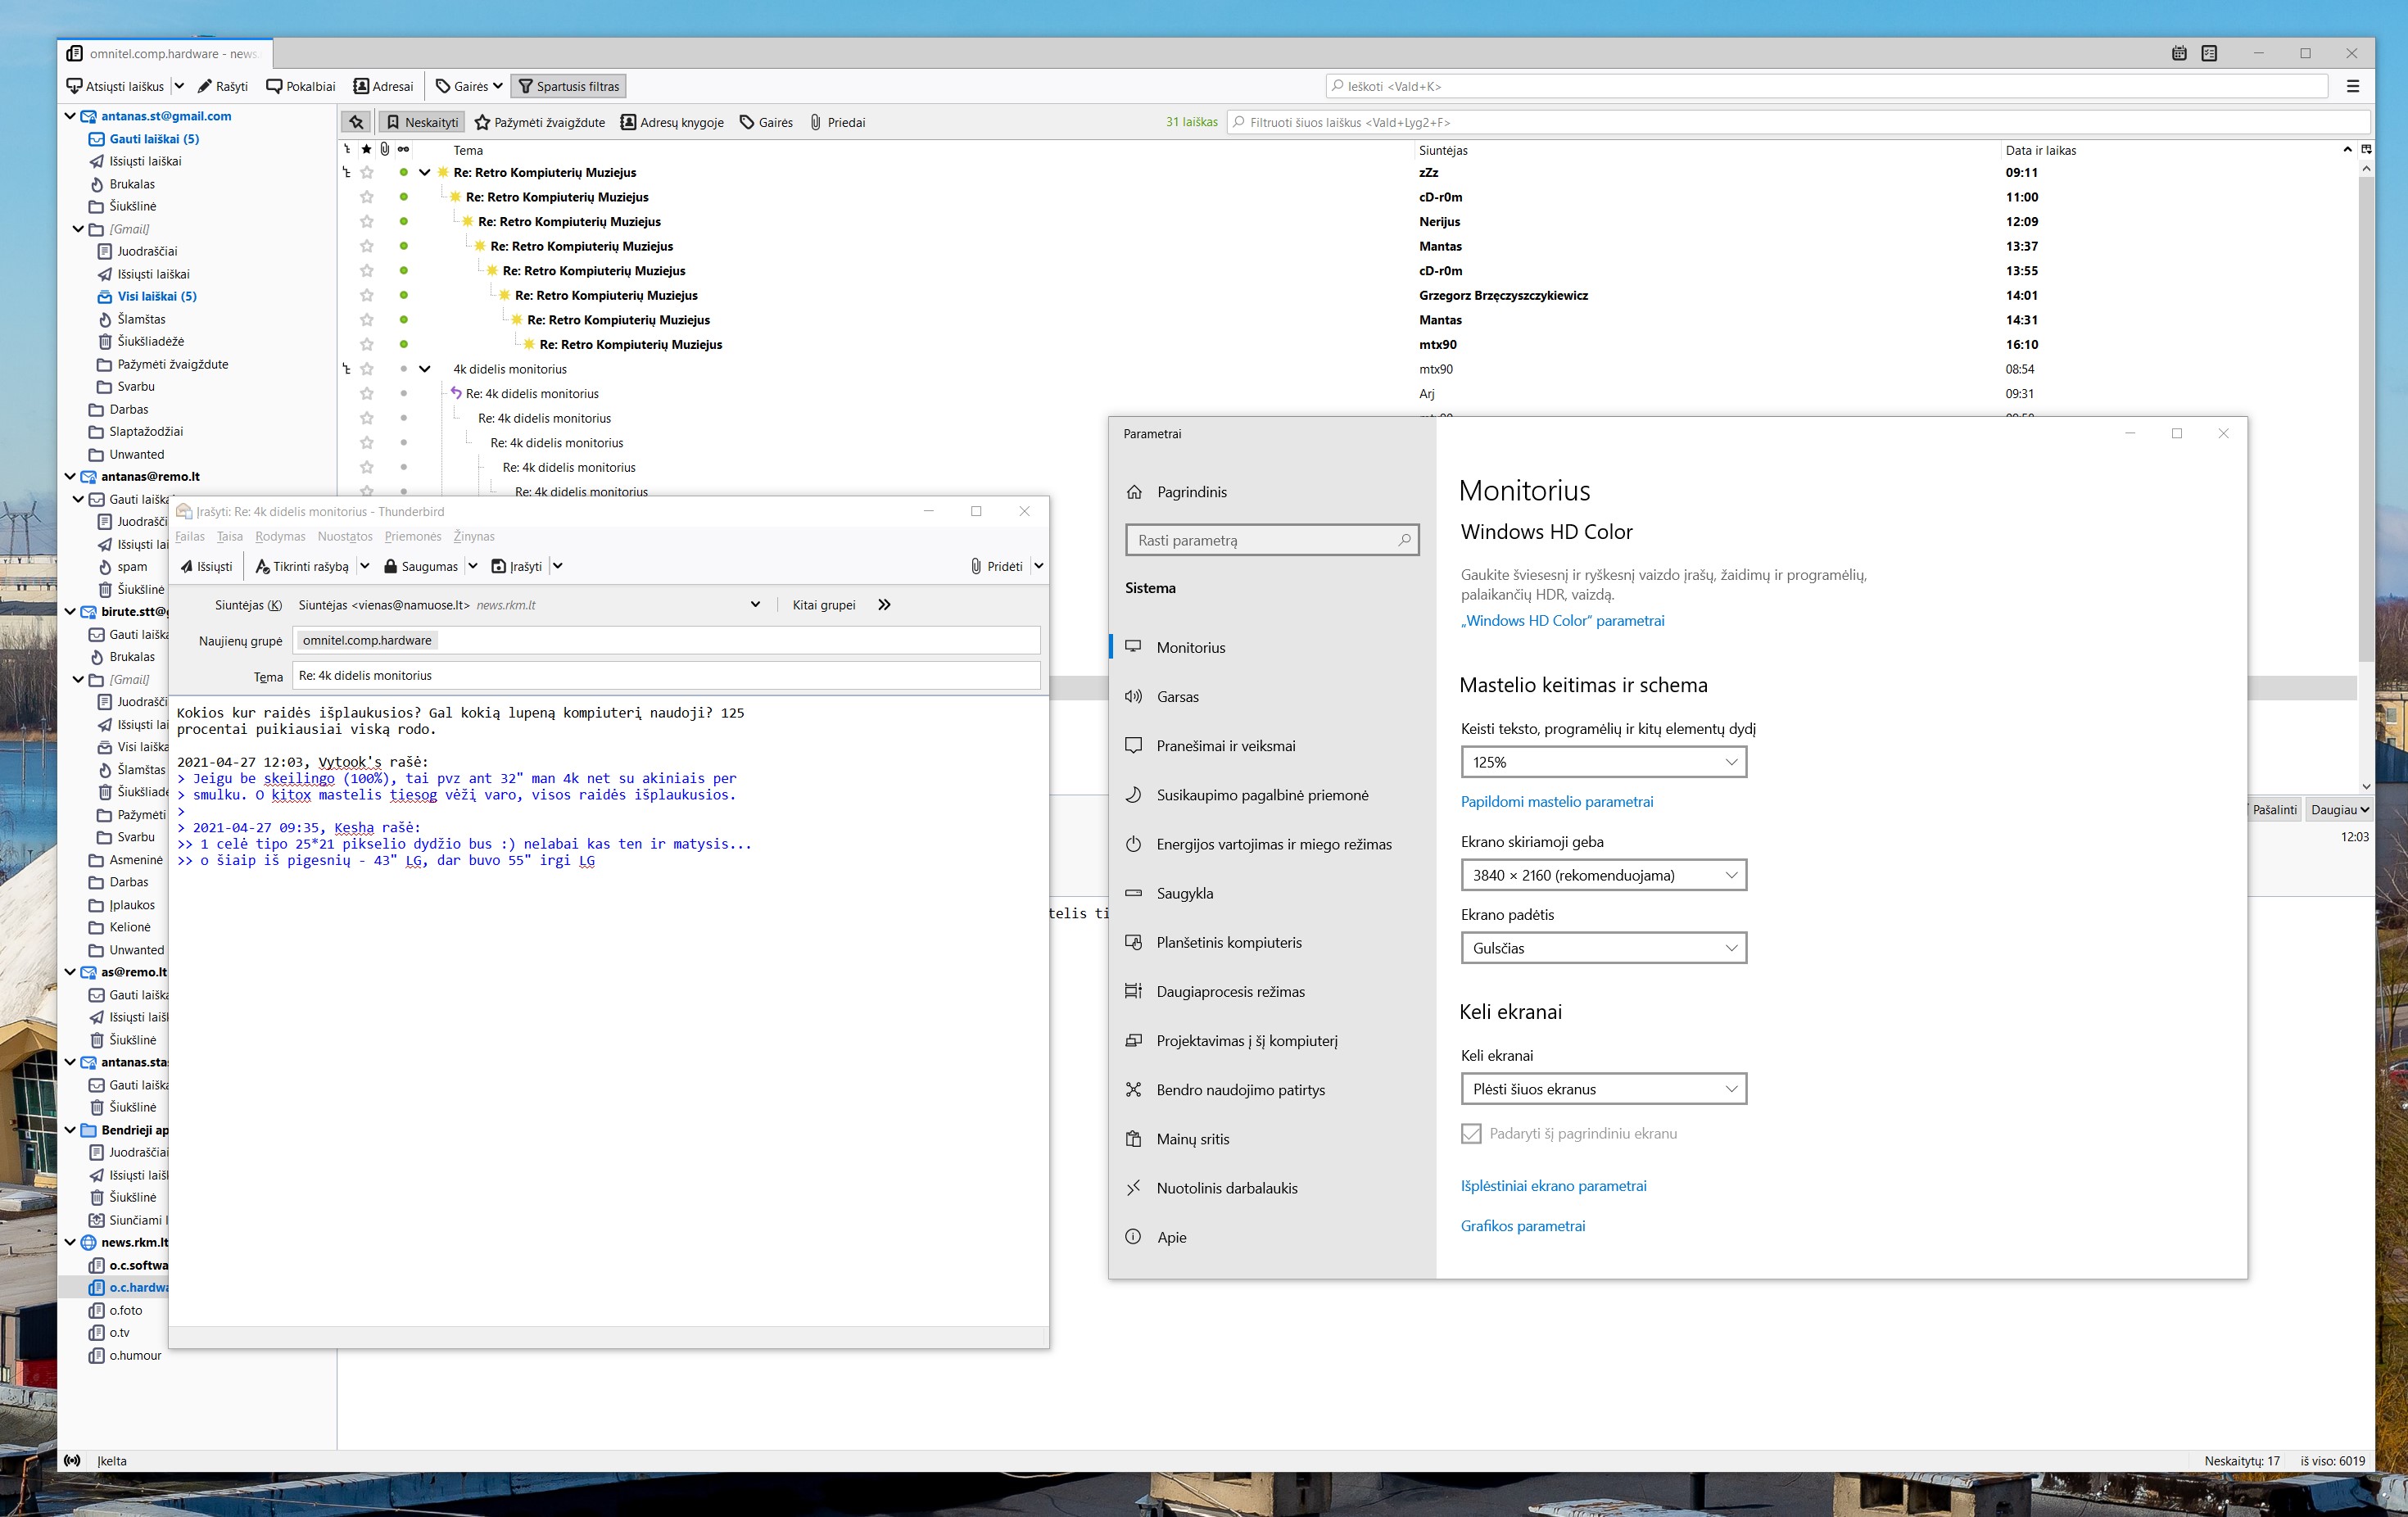Collapse the '4k didelis monitorius' thread

point(425,369)
